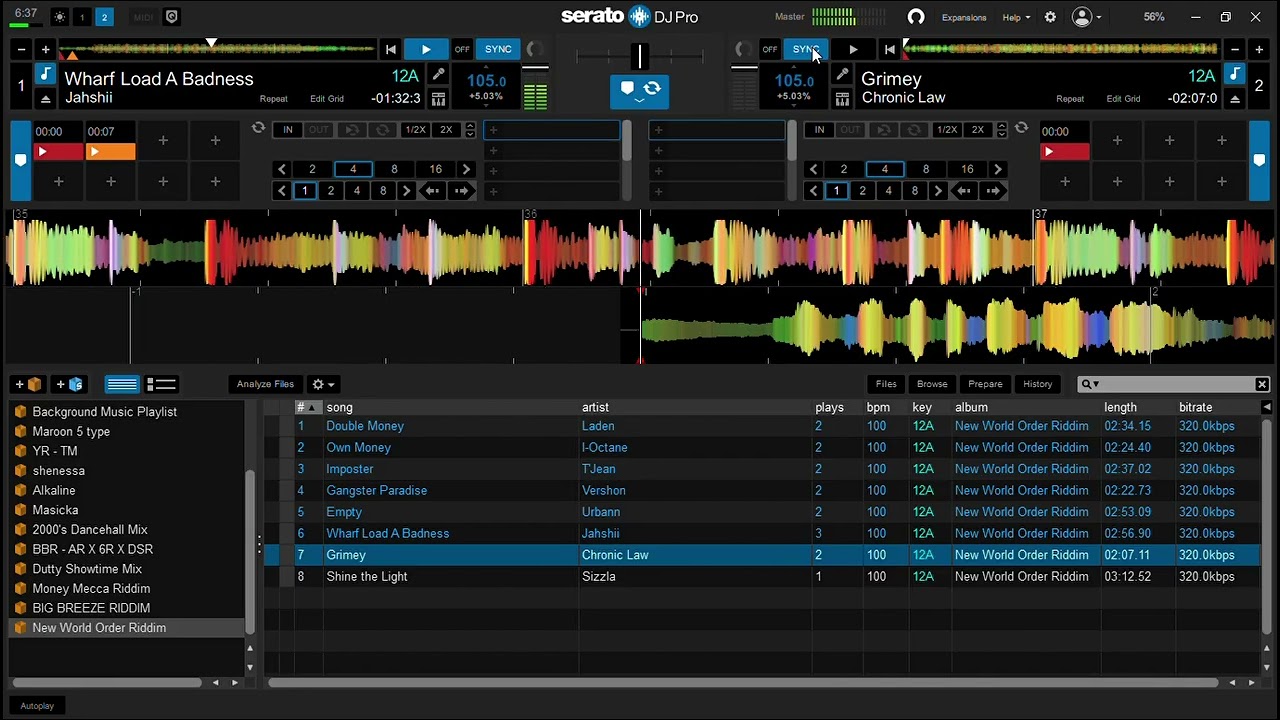
Task: Toggle key lock note icon on deck 1
Action: 45,75
